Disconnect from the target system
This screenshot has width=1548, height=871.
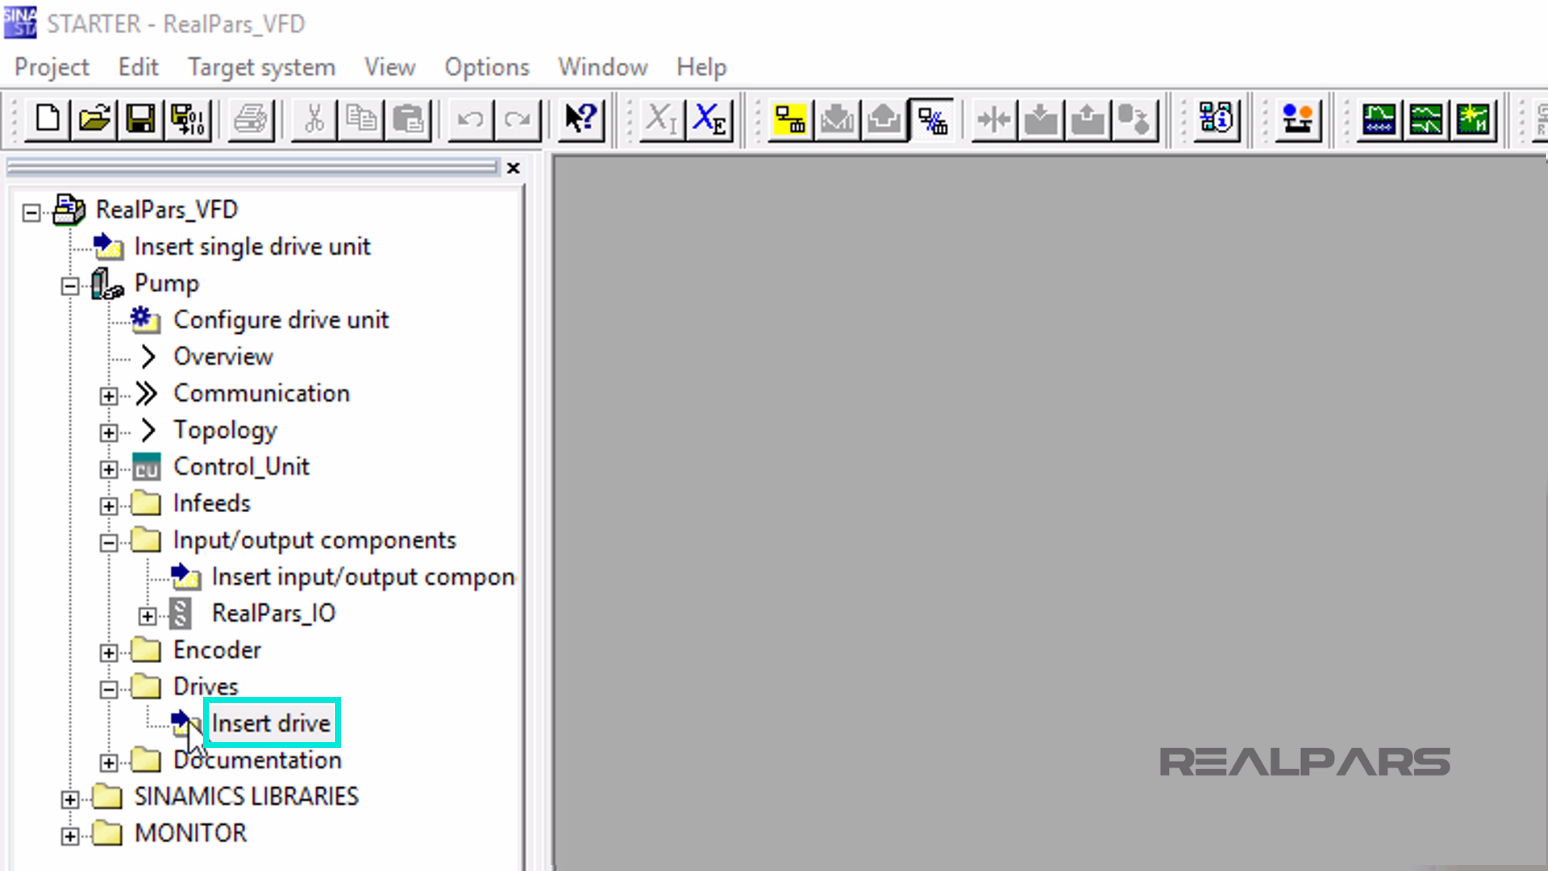pos(932,118)
